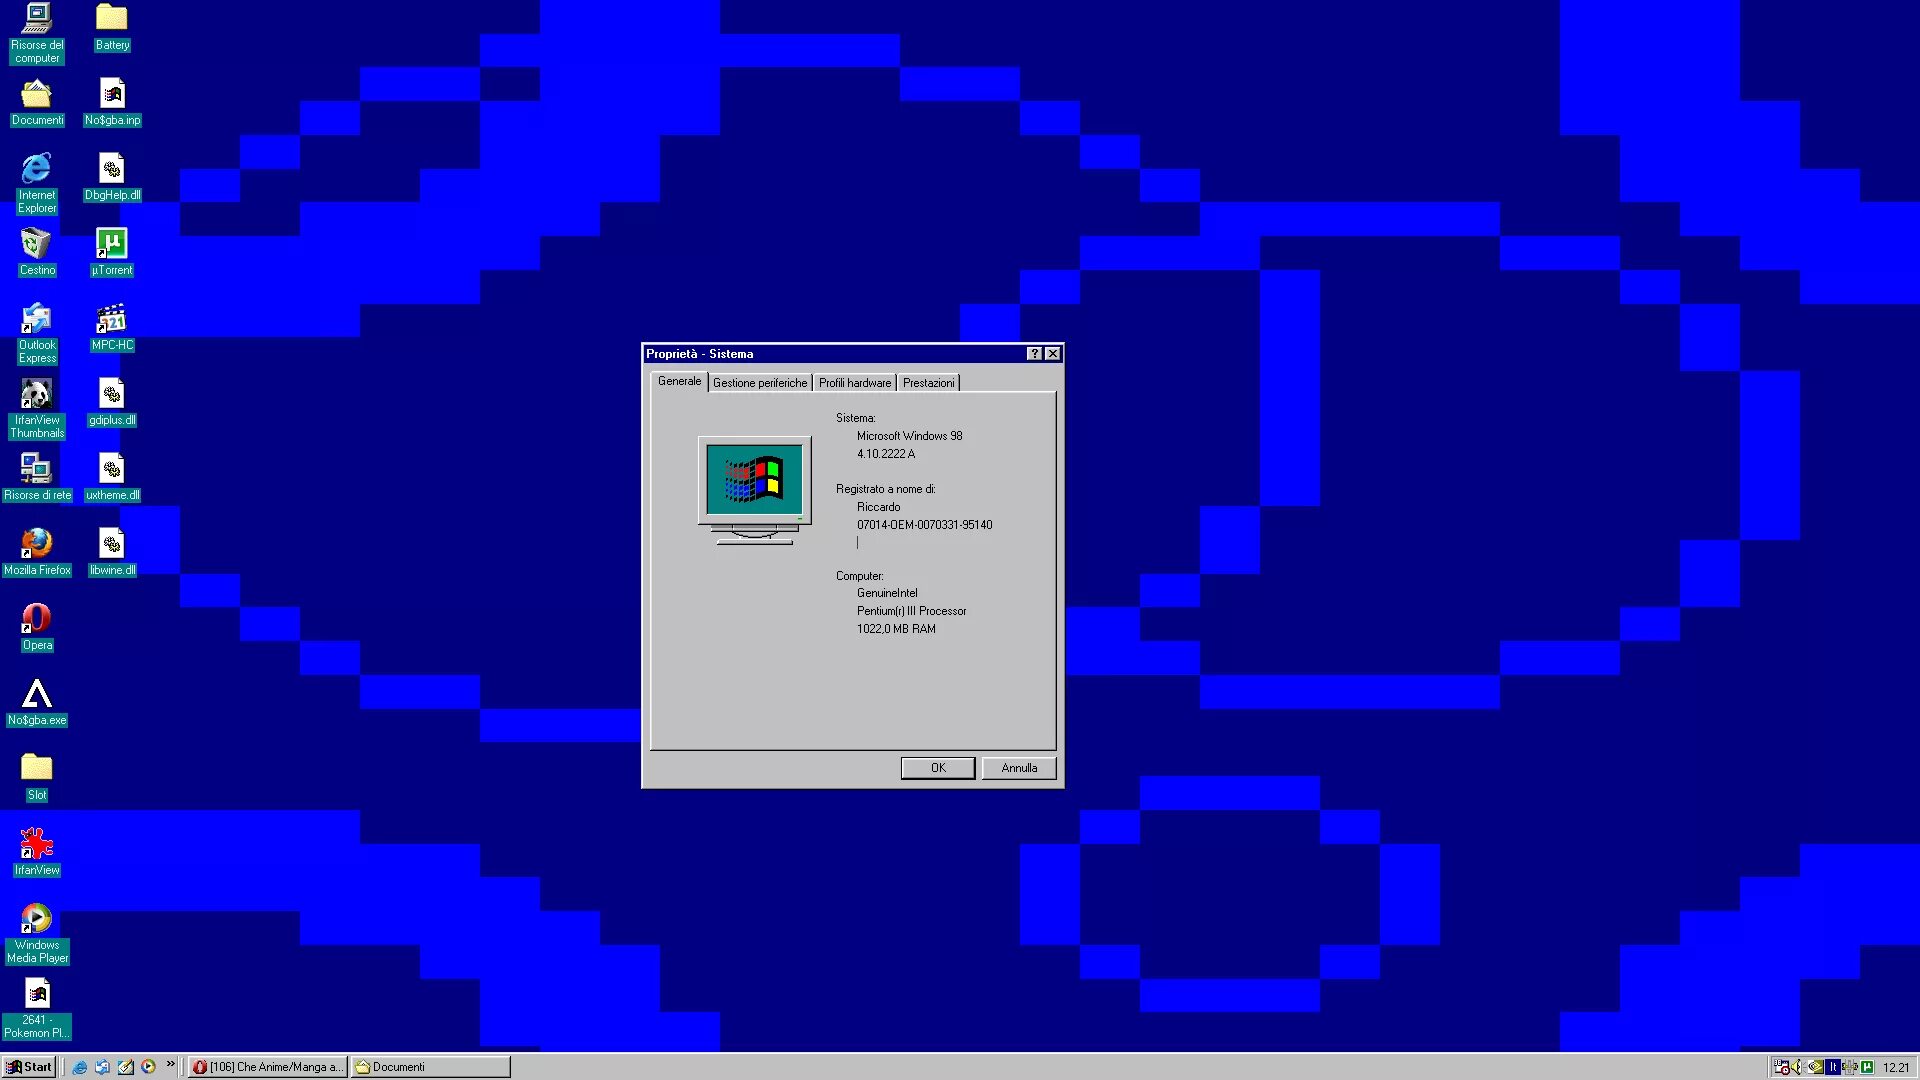Select the MPC-HC desktop shortcut
Screen dimensions: 1920x1080
(x=112, y=327)
